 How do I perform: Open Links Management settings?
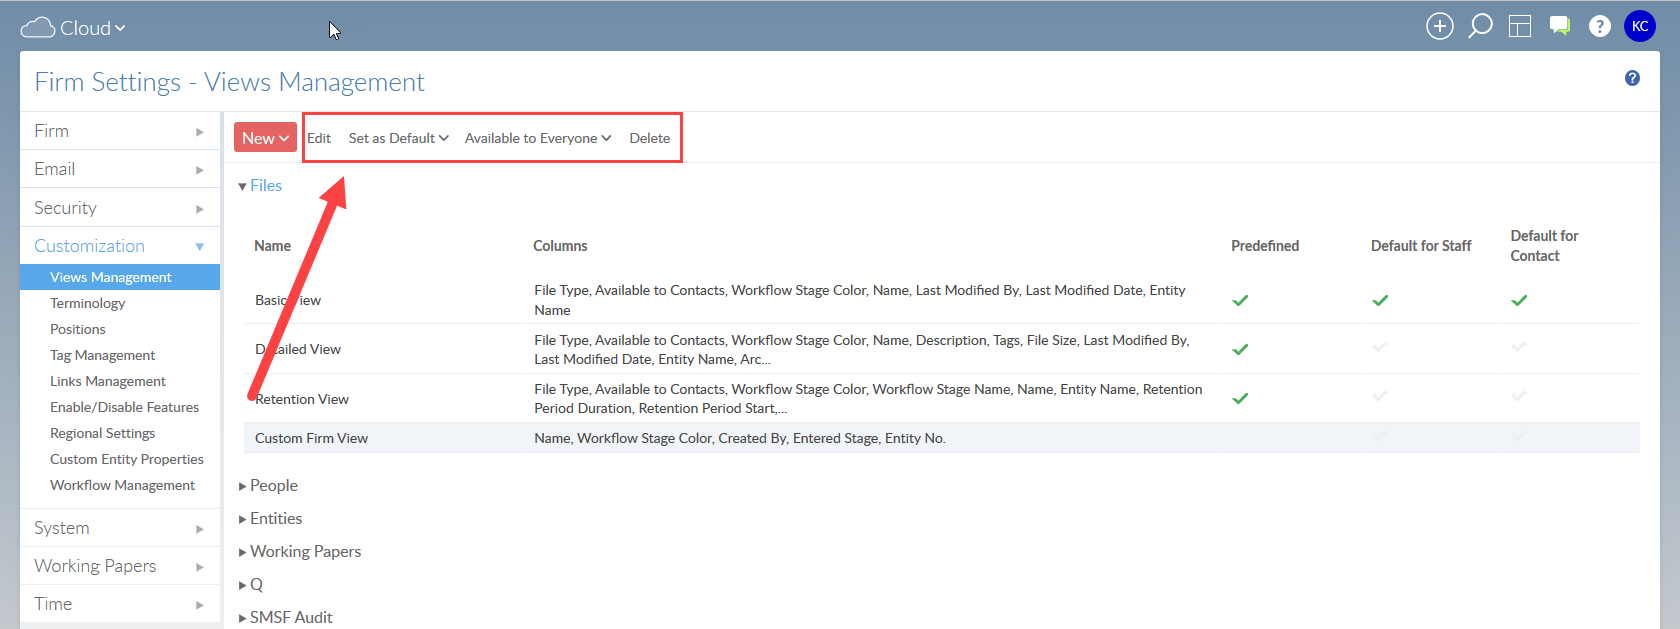108,381
